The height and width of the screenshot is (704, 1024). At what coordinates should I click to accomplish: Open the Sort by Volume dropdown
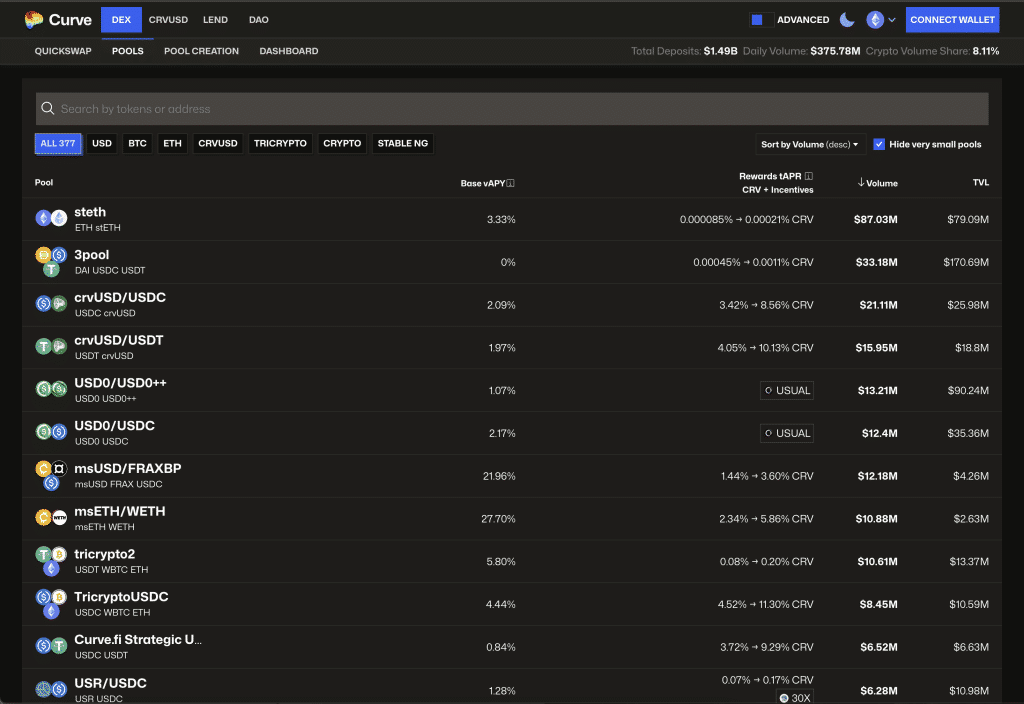(810, 144)
